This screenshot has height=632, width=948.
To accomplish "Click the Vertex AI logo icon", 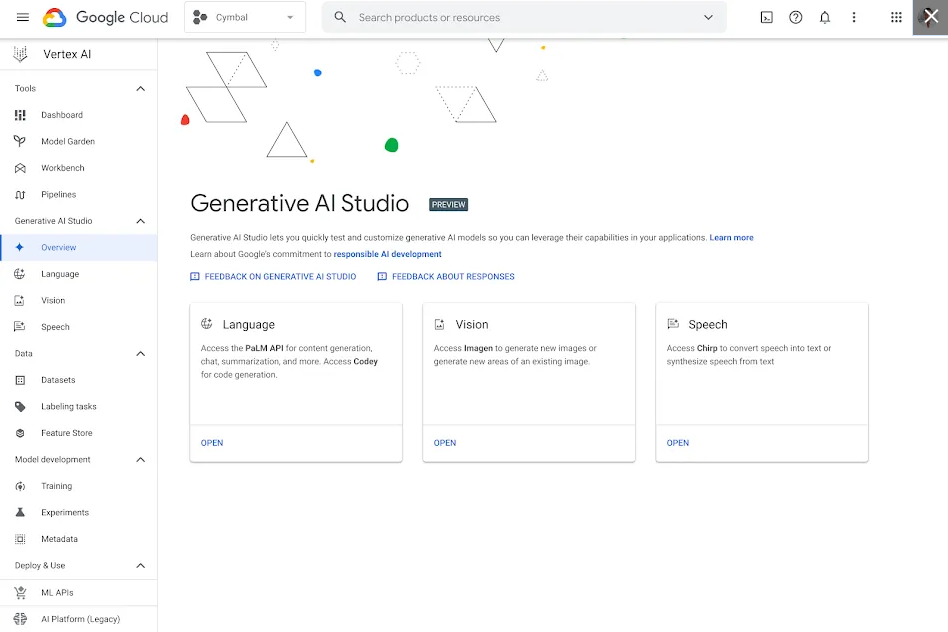I will point(20,54).
